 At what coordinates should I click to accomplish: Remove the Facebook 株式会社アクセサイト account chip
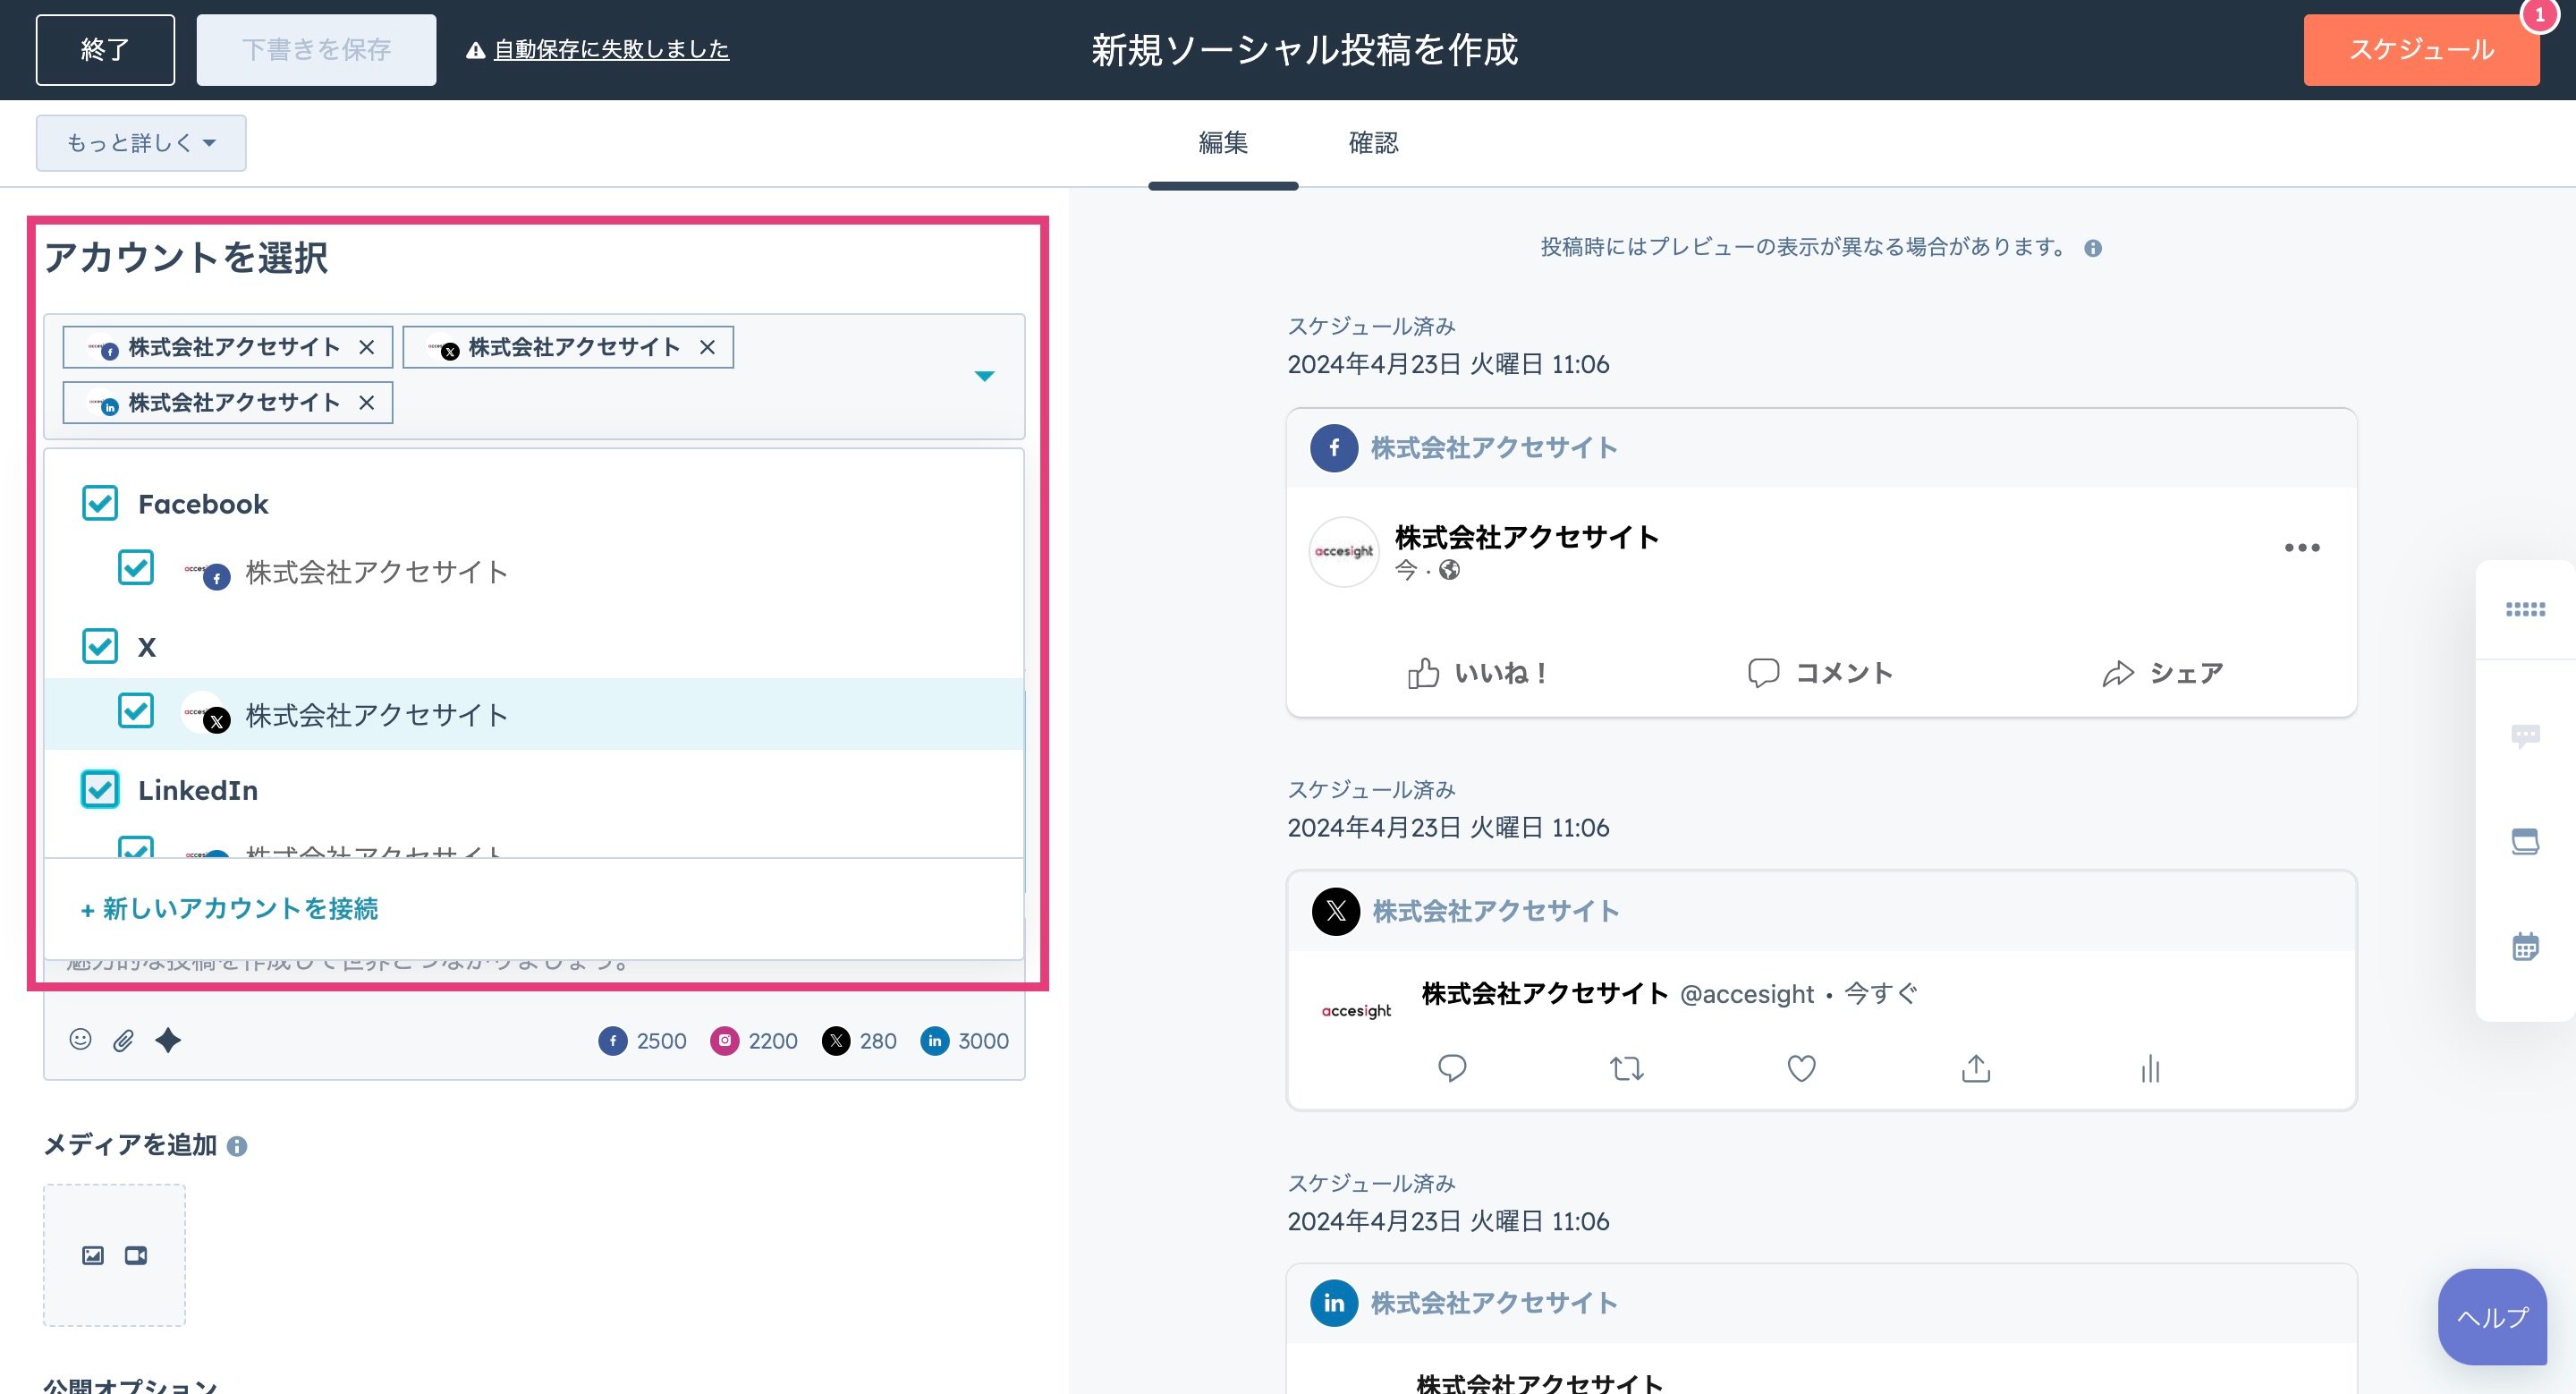[368, 347]
